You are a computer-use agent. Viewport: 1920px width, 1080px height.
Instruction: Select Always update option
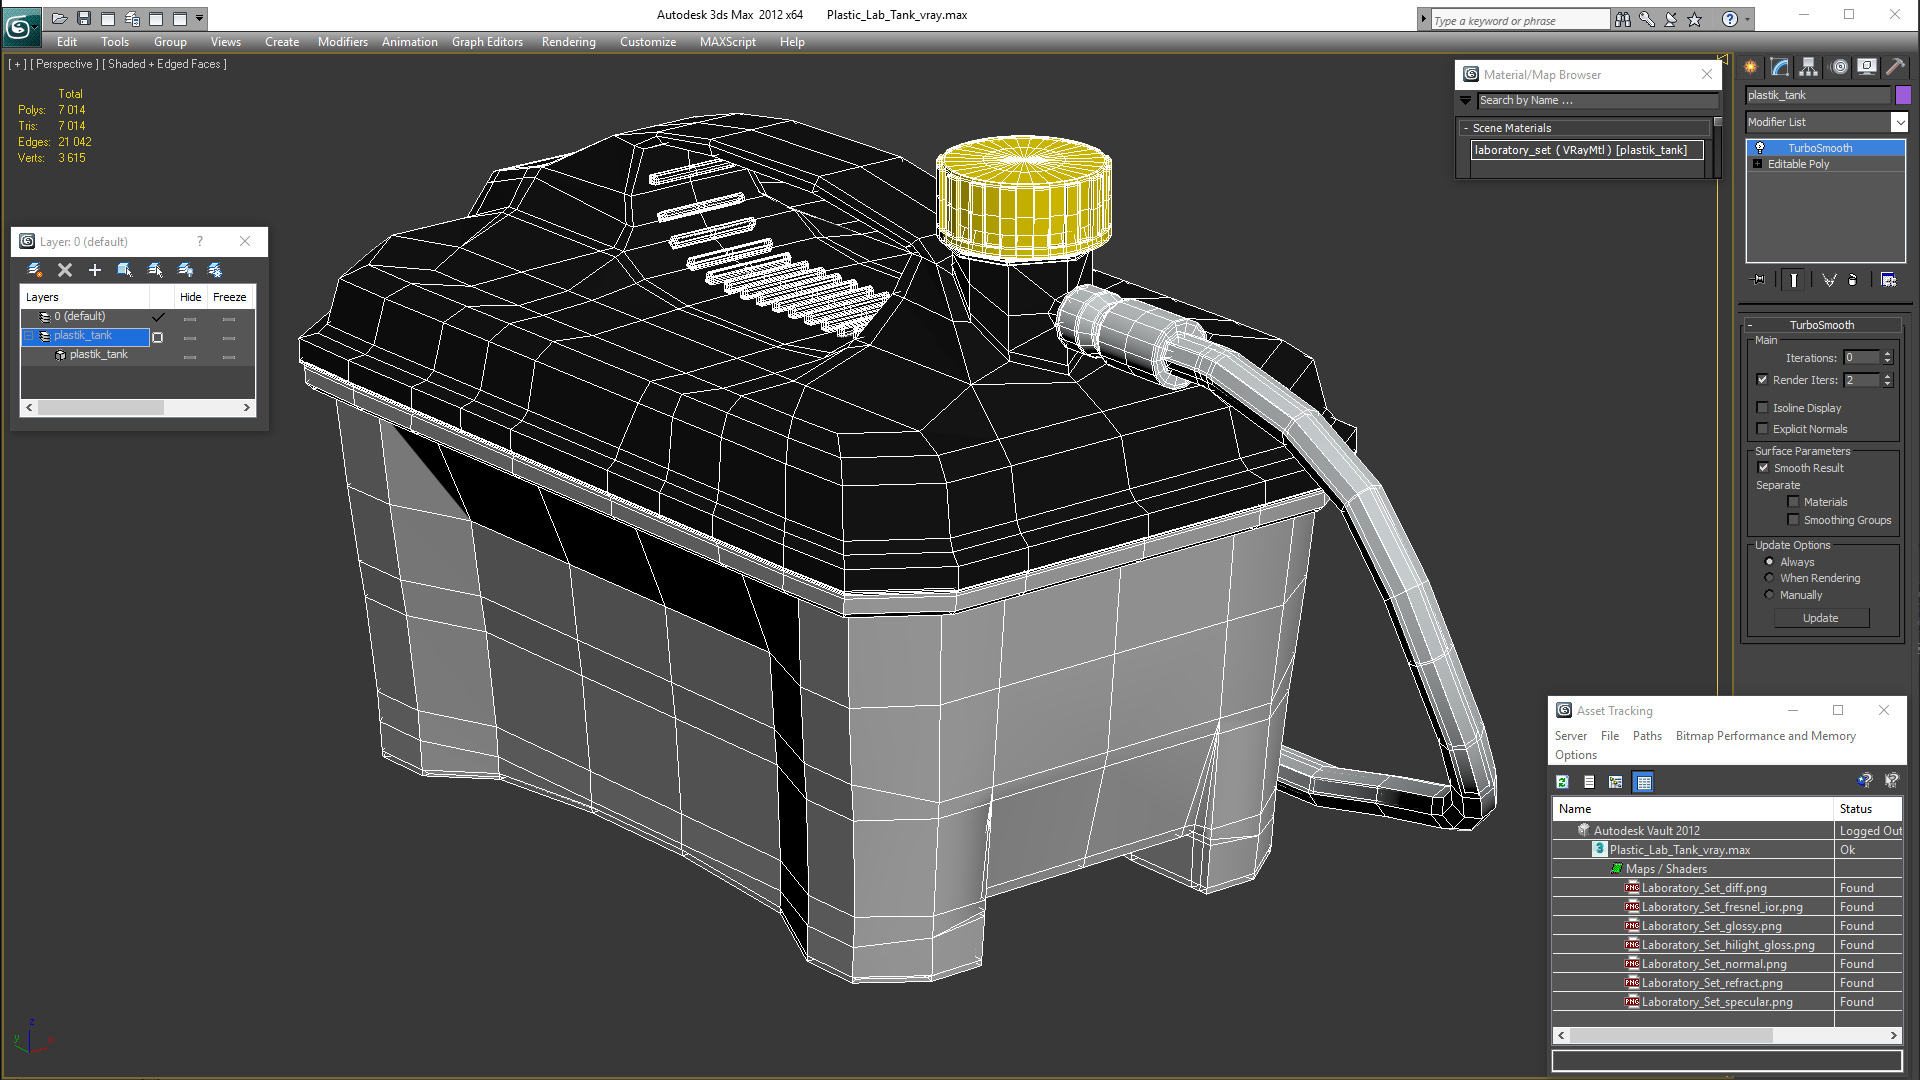pyautogui.click(x=1769, y=562)
